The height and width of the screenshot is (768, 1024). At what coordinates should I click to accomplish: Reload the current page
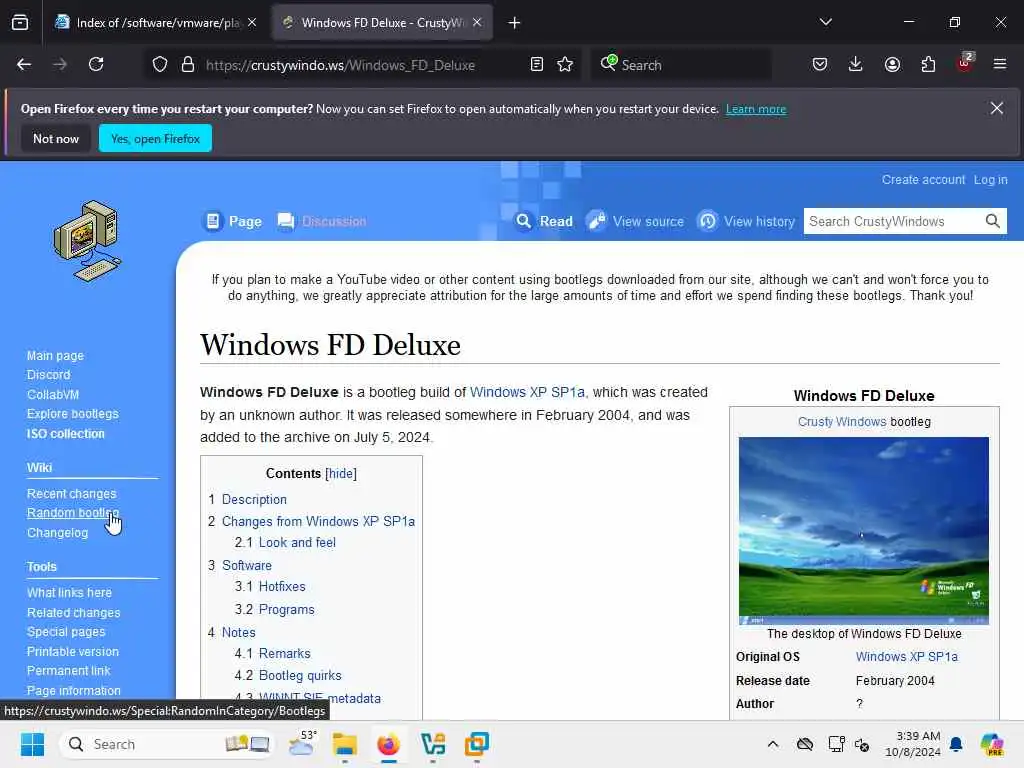coord(96,64)
